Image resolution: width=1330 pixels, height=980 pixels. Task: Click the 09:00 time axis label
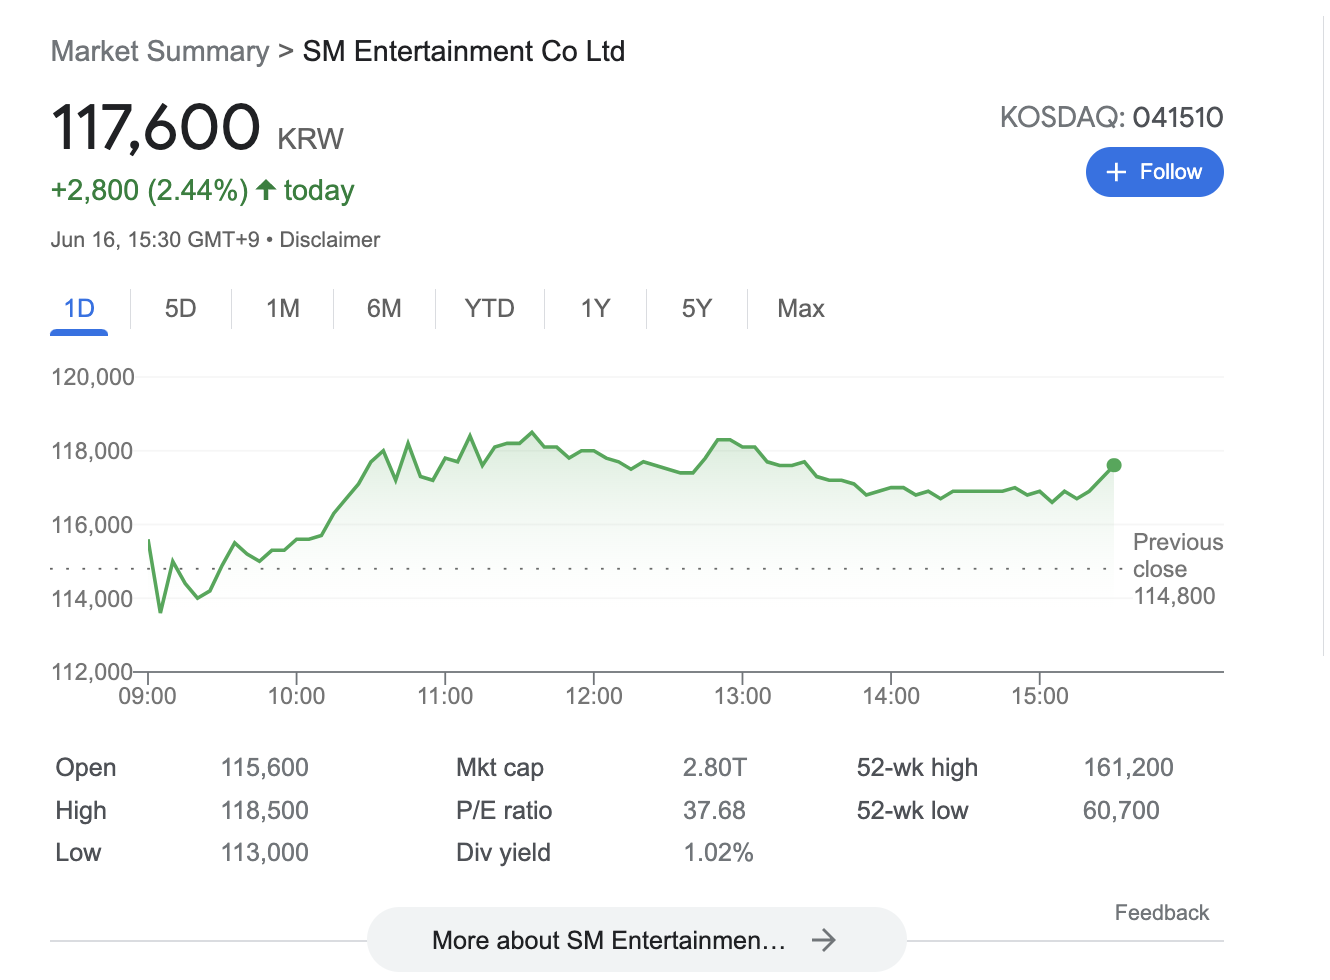point(147,696)
